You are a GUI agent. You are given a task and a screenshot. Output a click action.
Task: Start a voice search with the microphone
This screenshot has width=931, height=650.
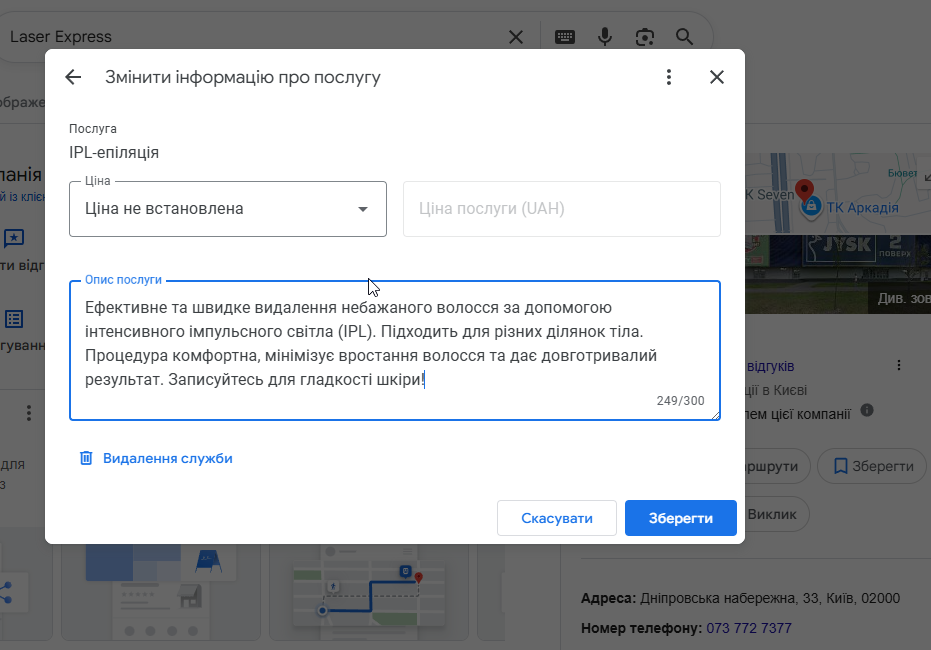point(604,37)
